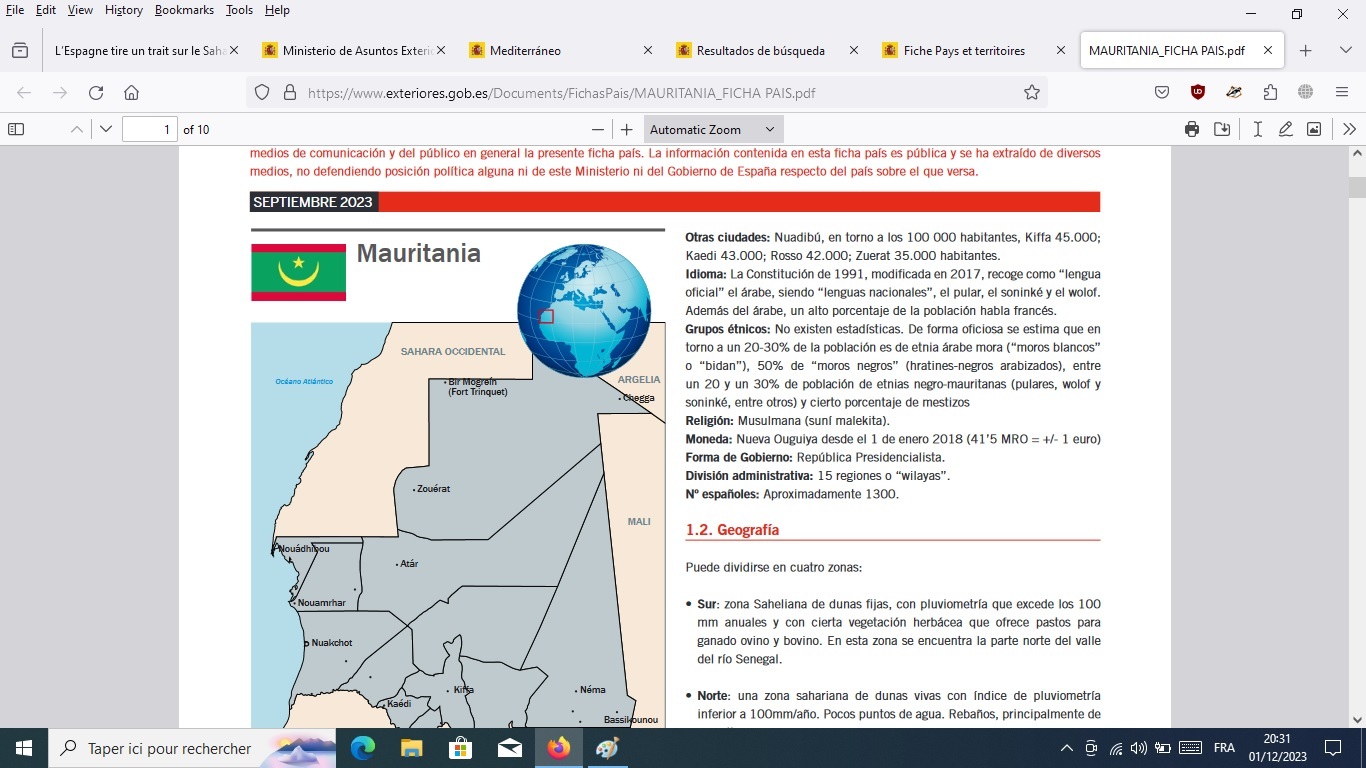The image size is (1366, 768).
Task: Close the MAURITANIA_FICHA PAIS.pdf tab
Action: point(1267,50)
